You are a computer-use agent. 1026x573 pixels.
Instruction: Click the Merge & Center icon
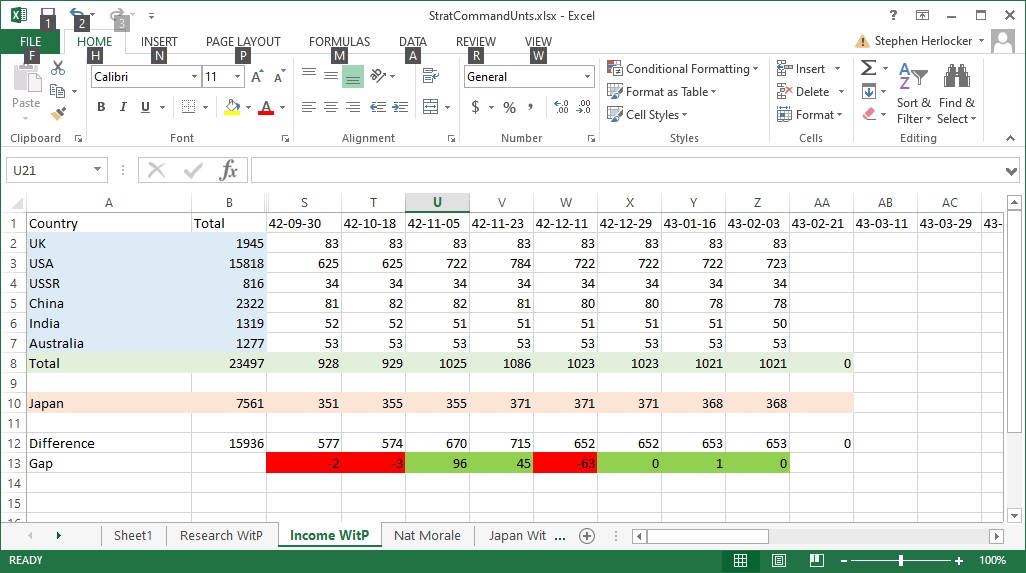(431, 107)
